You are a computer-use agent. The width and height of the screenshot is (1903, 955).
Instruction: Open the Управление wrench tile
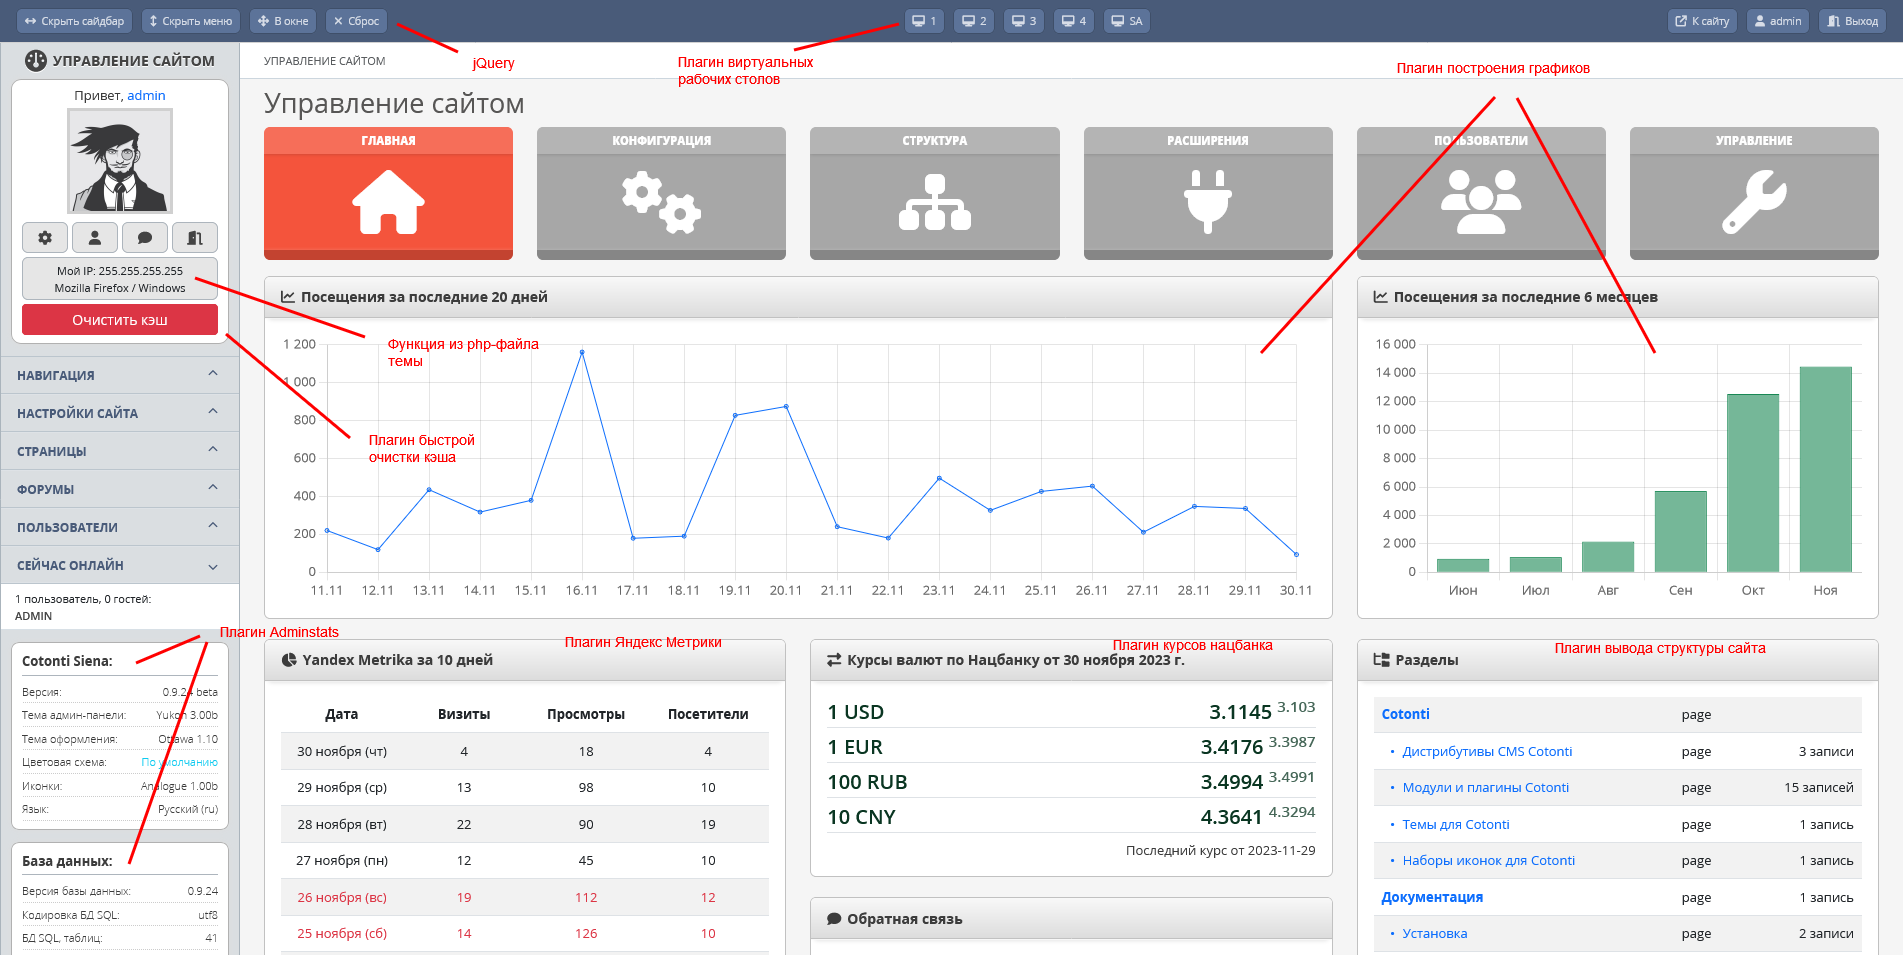click(1753, 194)
